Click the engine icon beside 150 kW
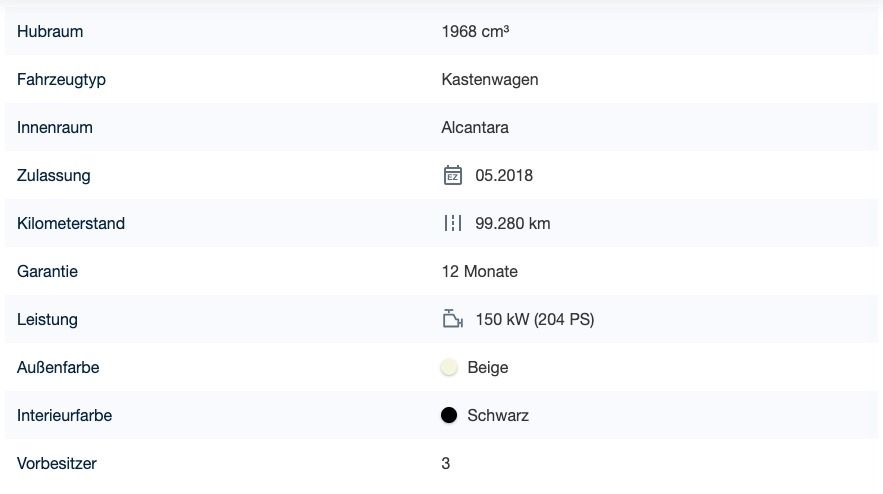 453,320
